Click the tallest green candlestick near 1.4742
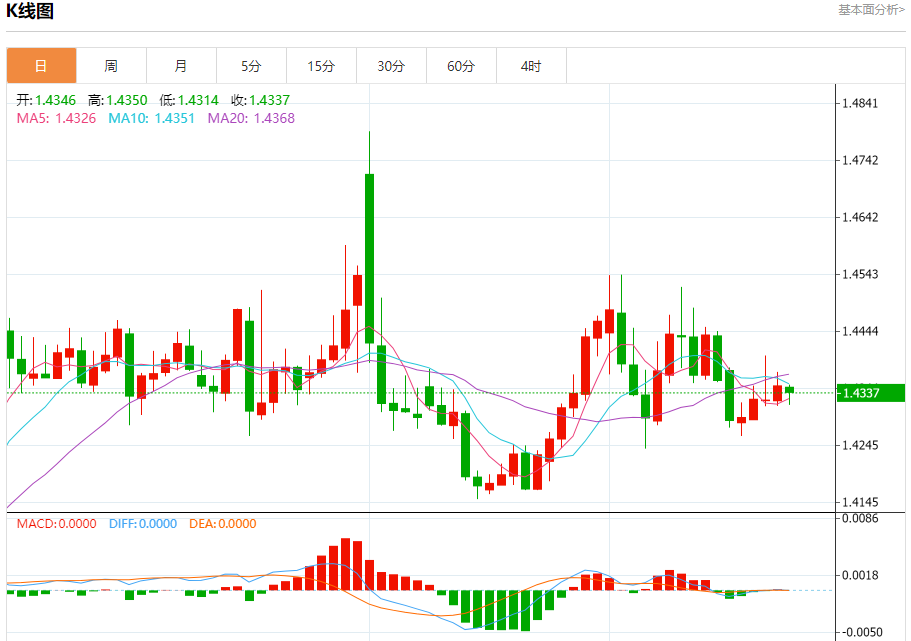The height and width of the screenshot is (641, 911). point(370,258)
